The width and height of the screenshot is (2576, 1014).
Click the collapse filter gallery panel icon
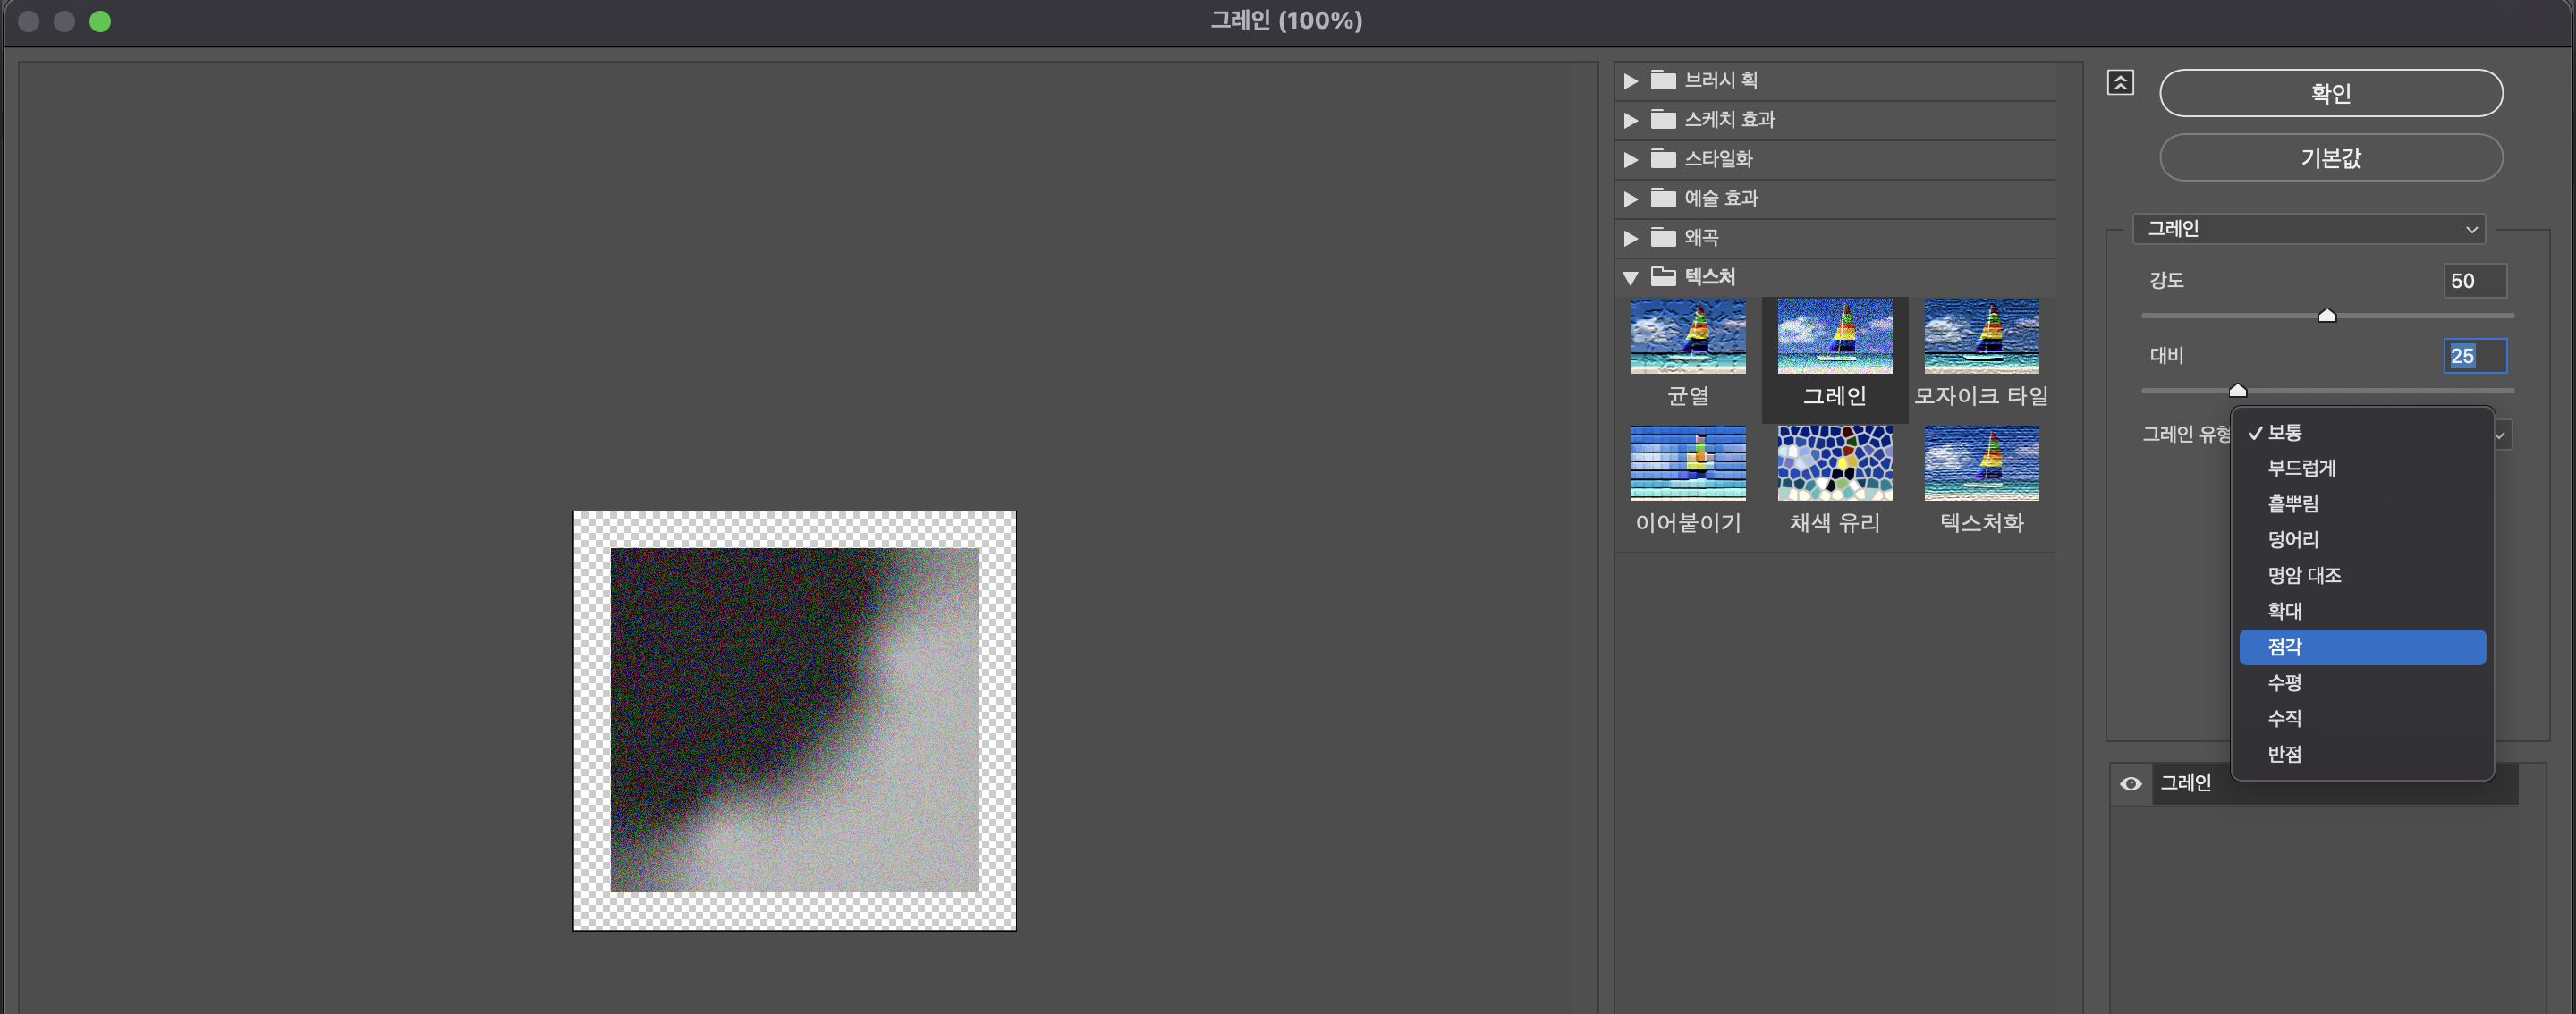tap(2120, 83)
